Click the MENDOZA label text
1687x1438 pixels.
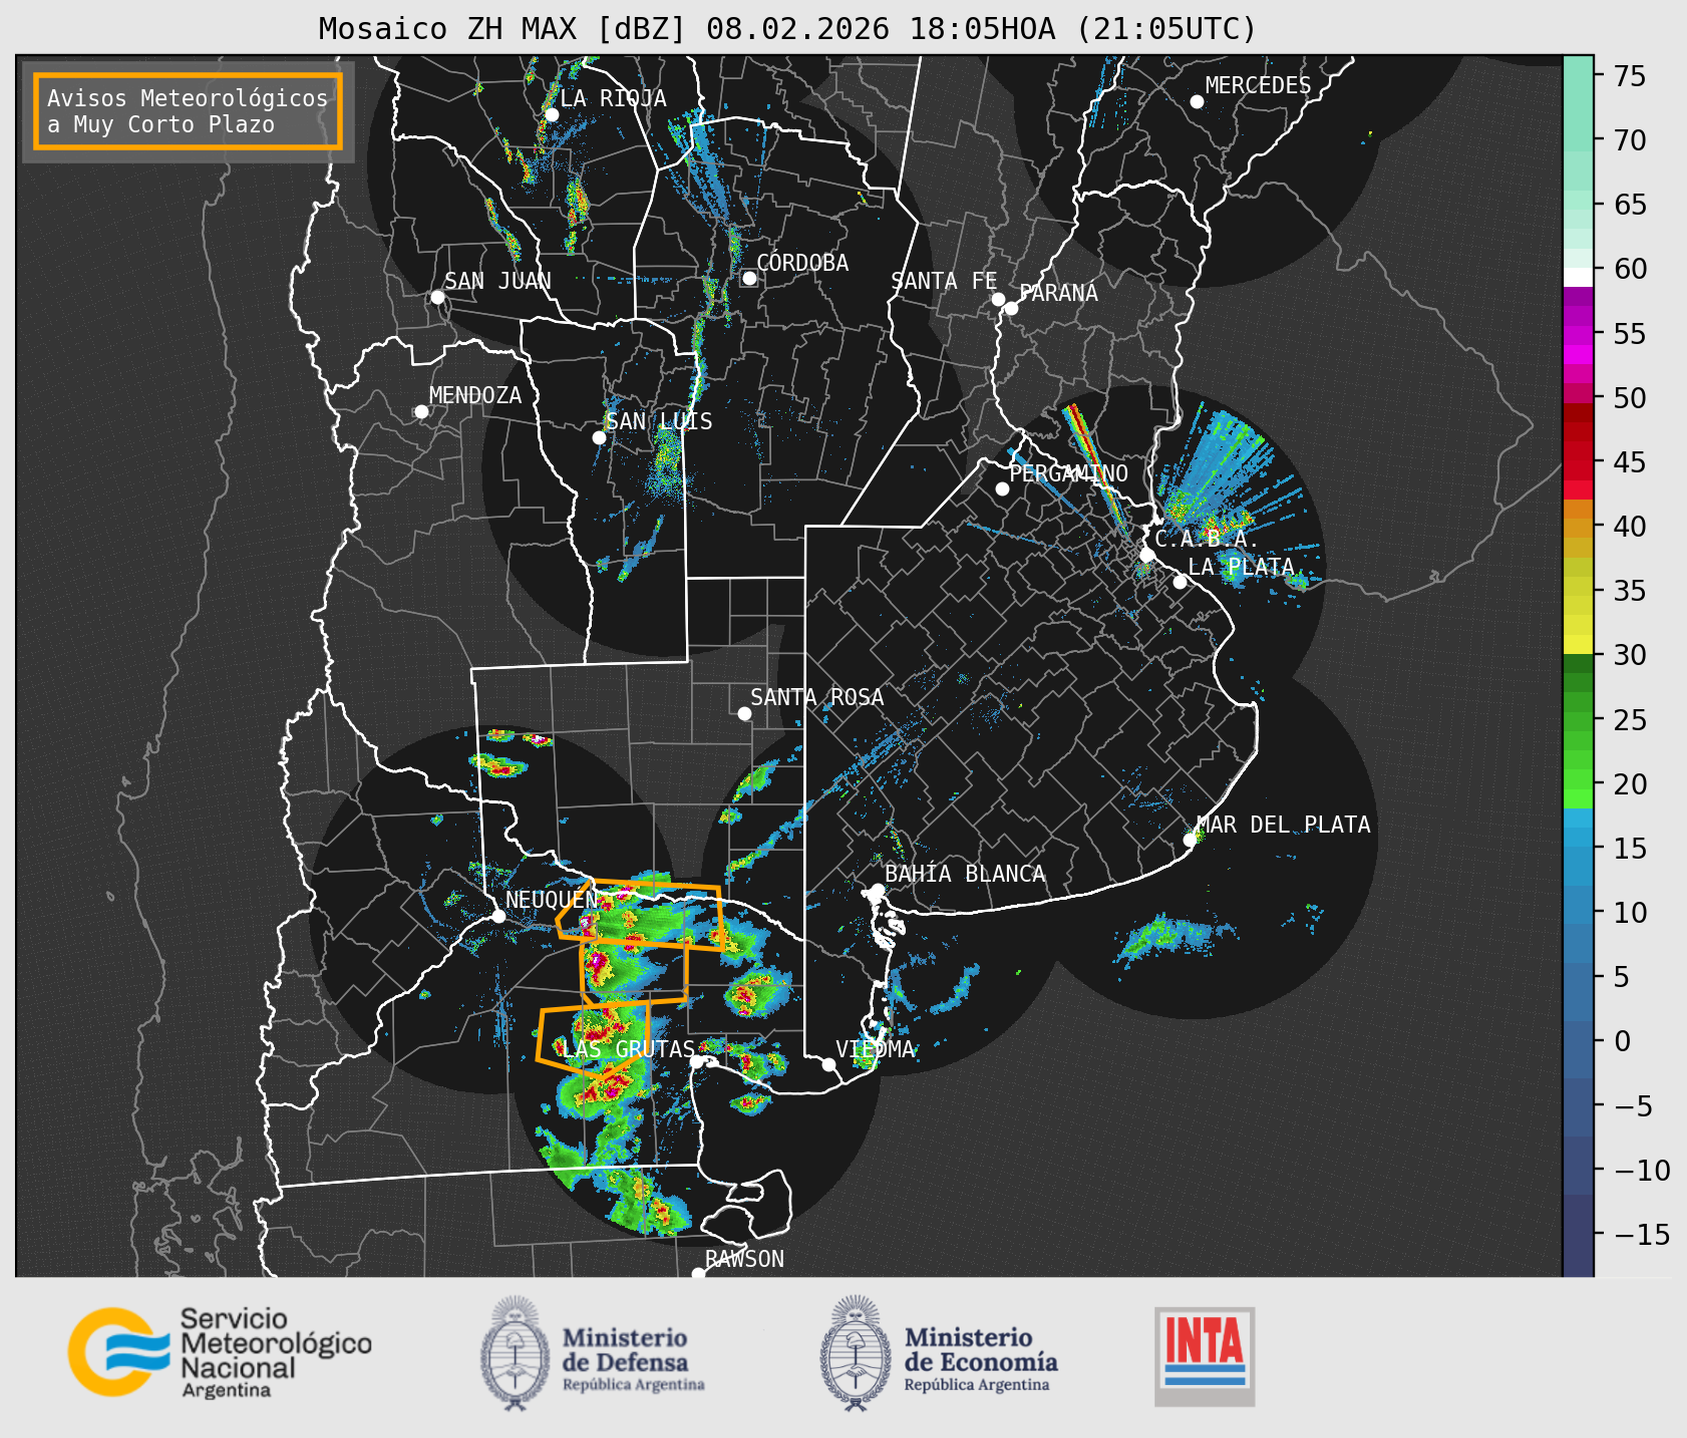coord(476,395)
